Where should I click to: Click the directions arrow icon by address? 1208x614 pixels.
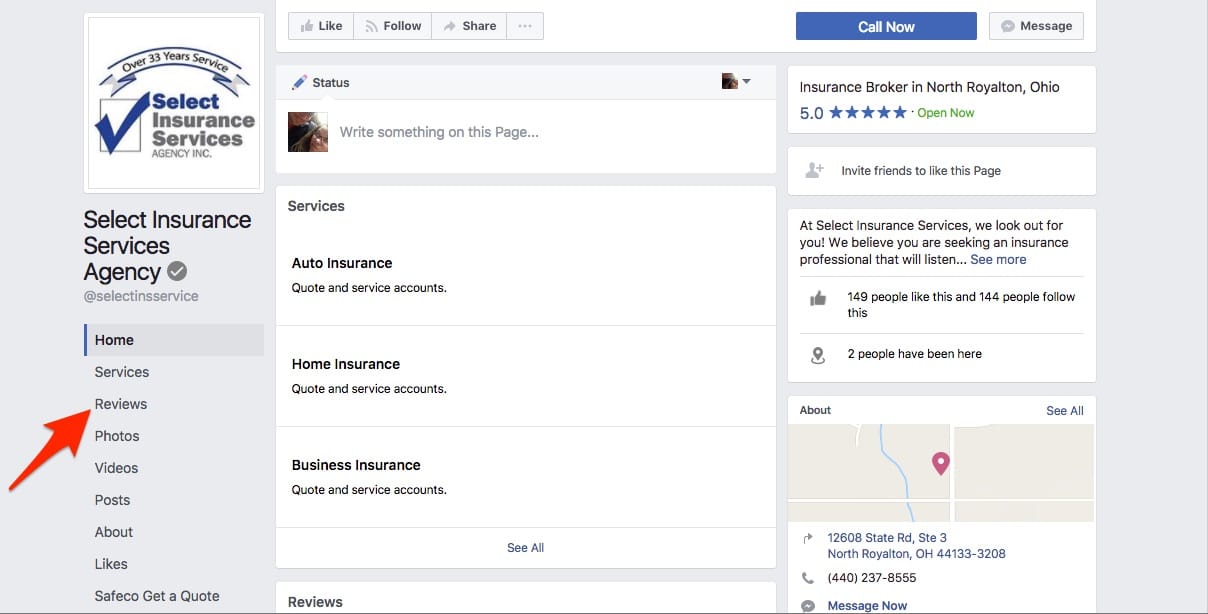click(x=808, y=538)
